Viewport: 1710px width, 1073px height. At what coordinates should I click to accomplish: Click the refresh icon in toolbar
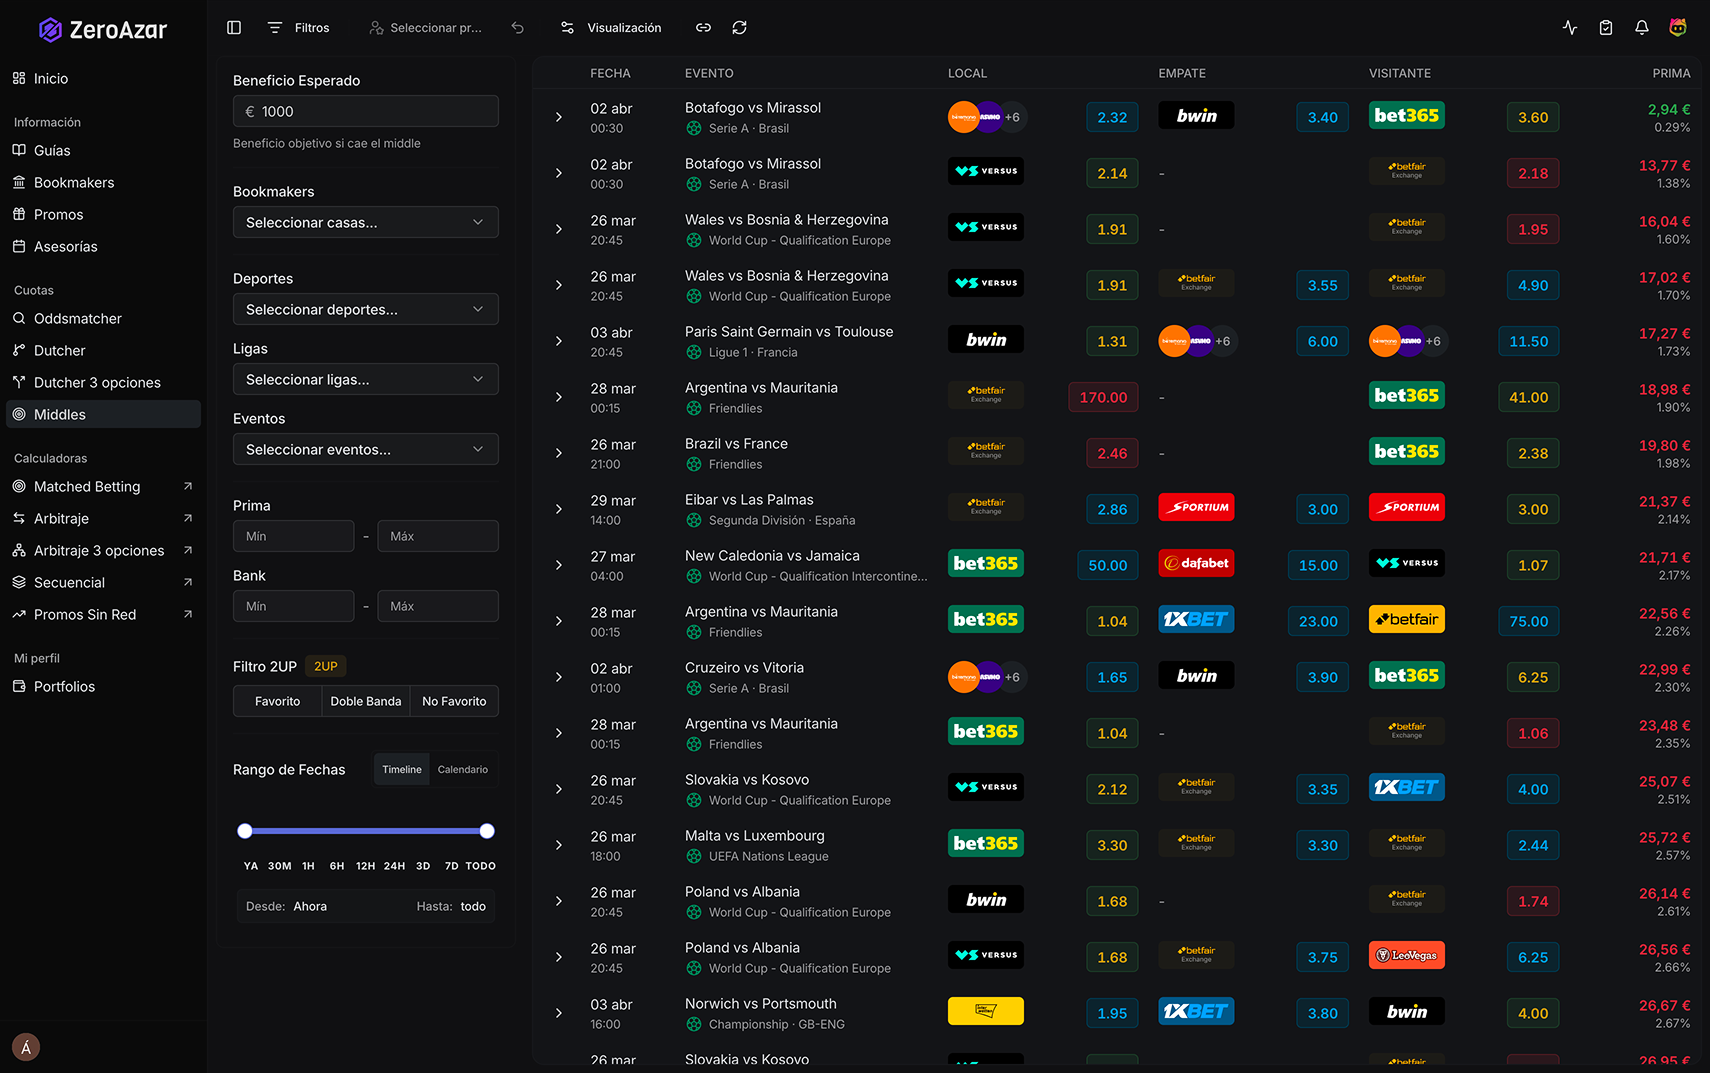tap(739, 28)
